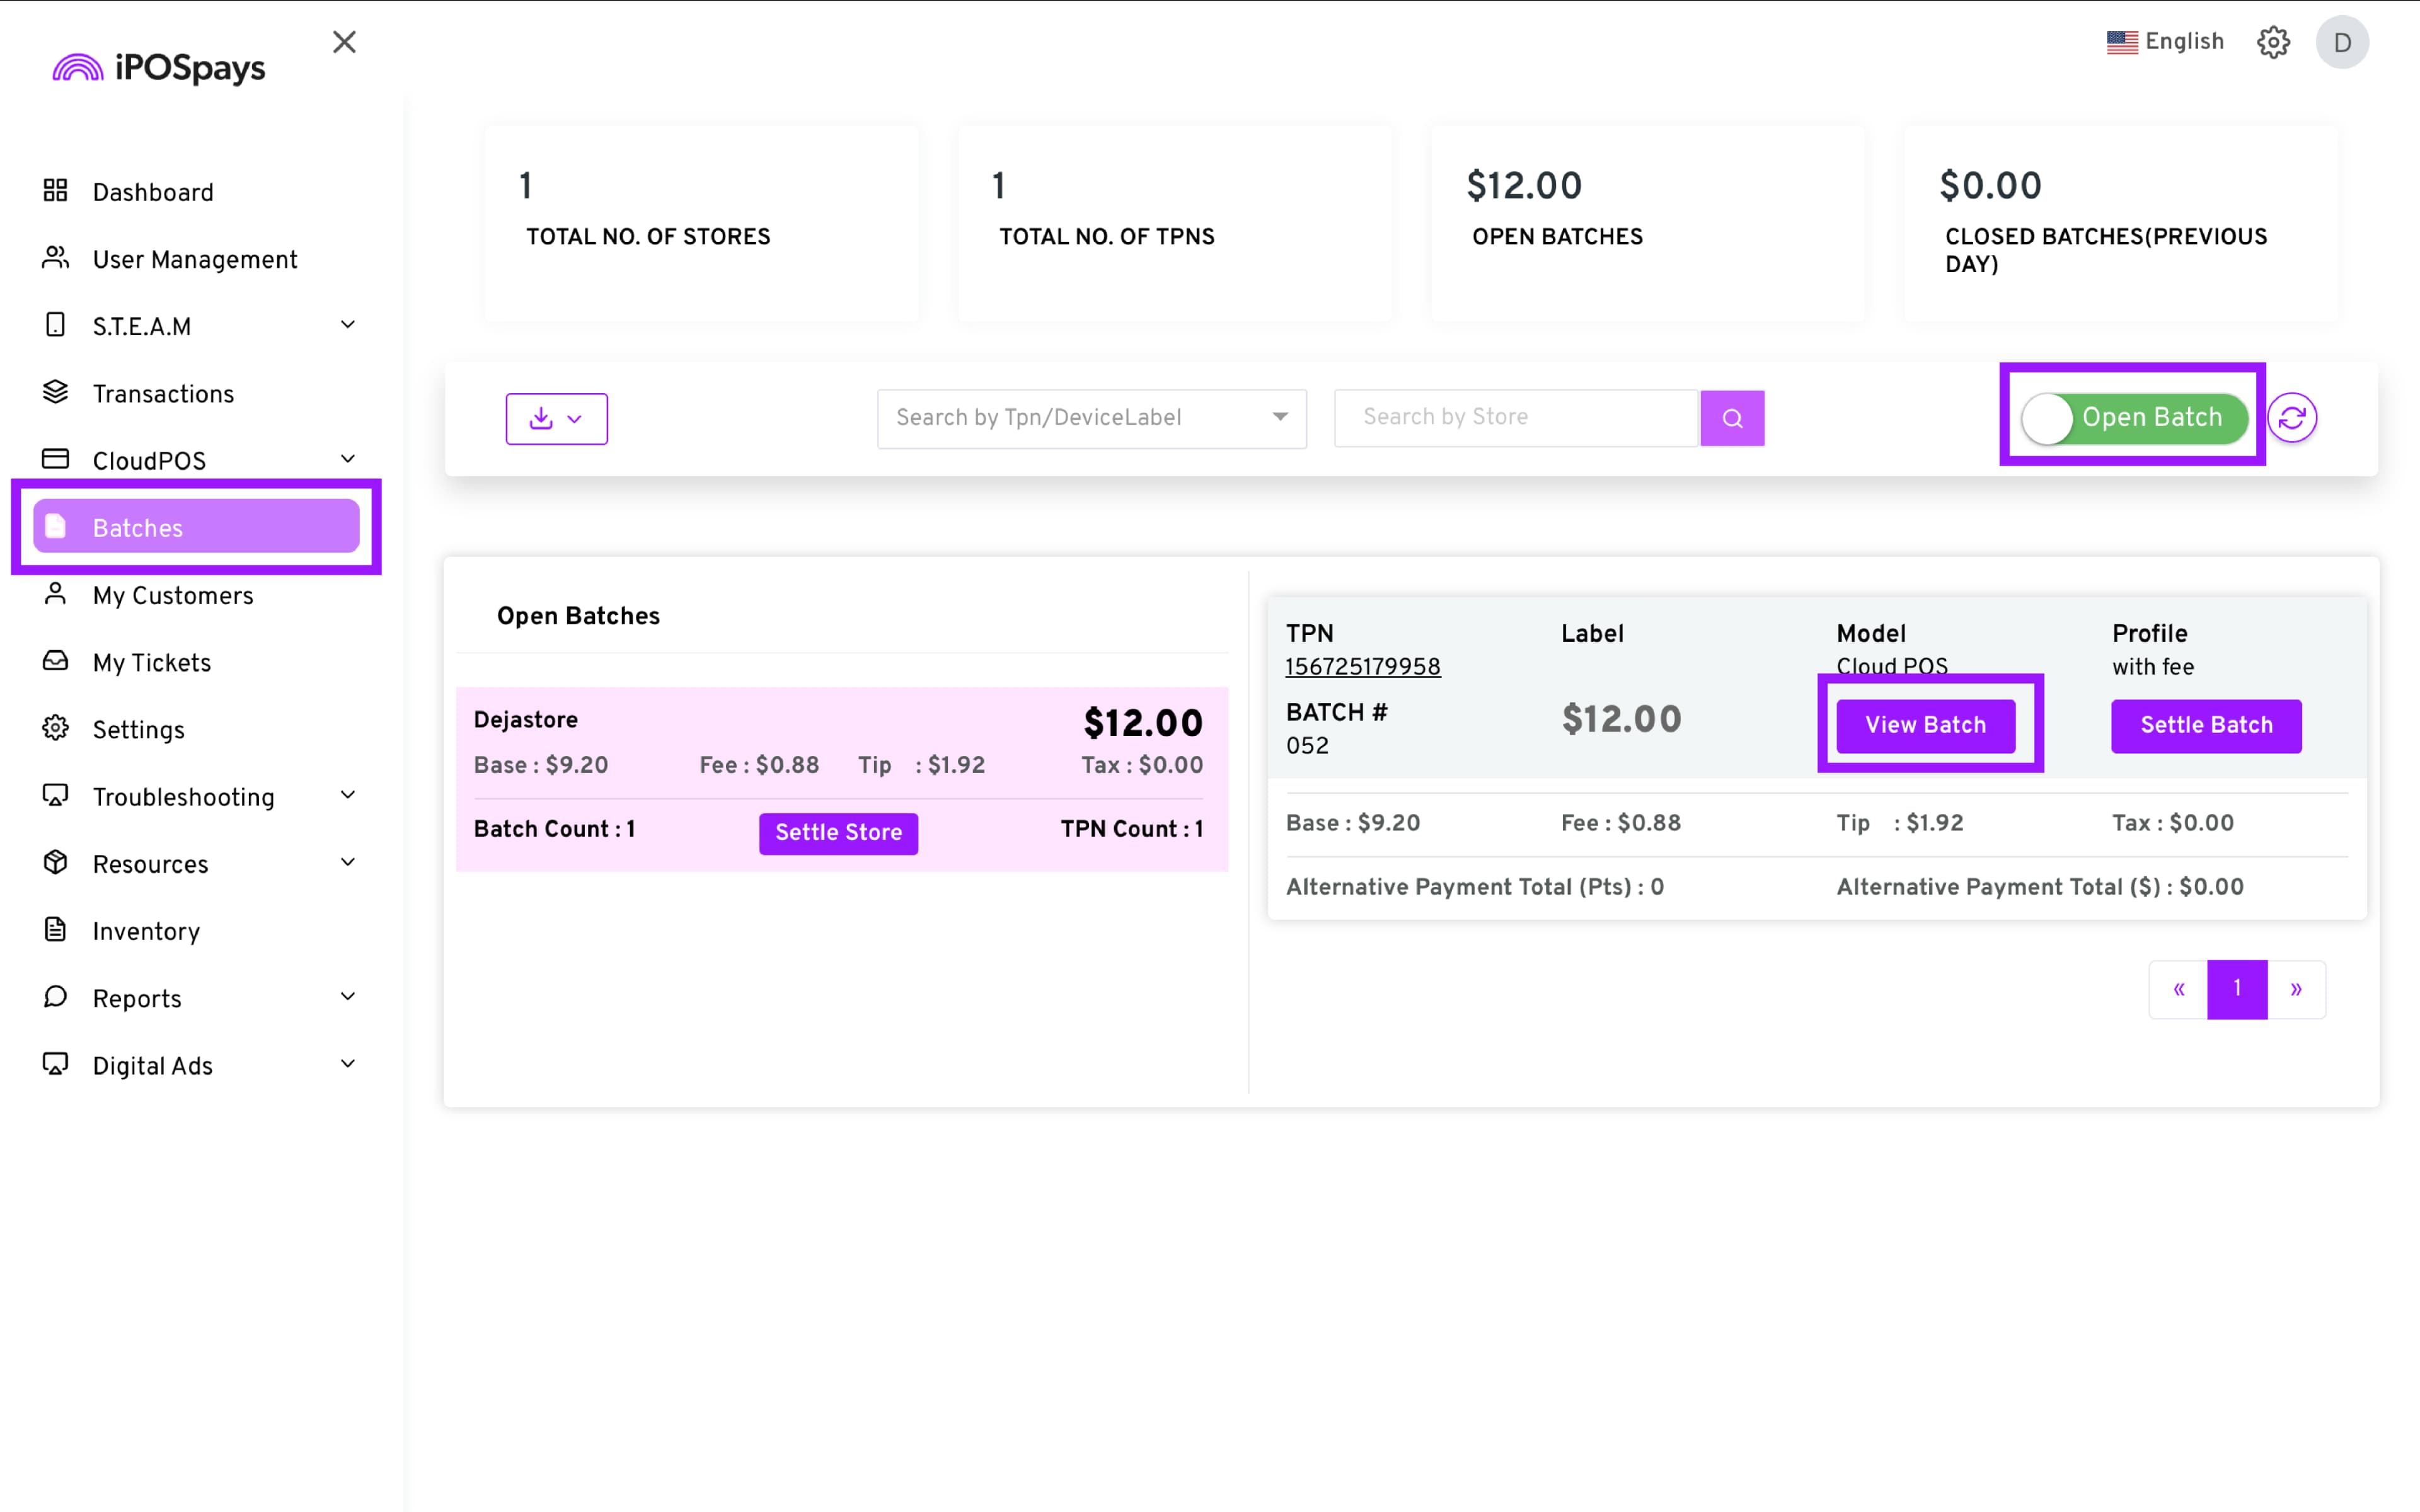Expand the S.T.E.A.M menu chevron
The width and height of the screenshot is (2420, 1512).
348,325
